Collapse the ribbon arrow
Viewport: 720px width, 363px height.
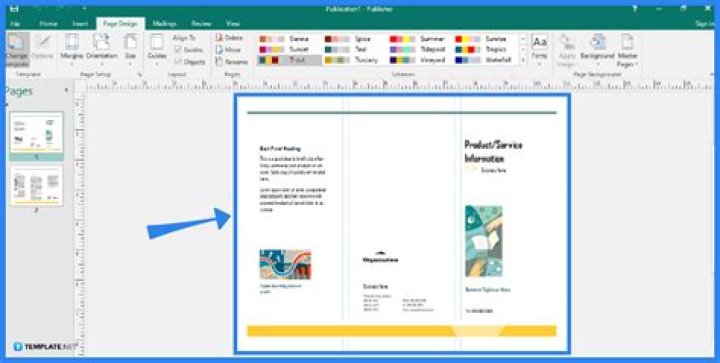click(712, 74)
